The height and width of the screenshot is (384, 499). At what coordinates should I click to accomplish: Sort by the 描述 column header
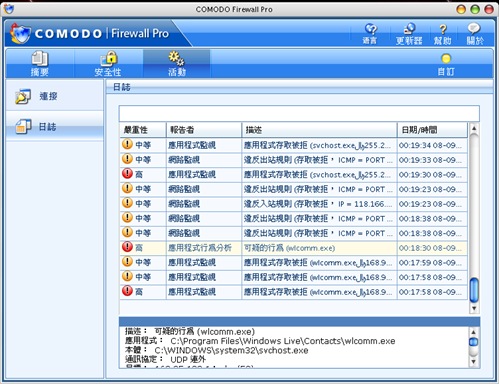(319, 130)
